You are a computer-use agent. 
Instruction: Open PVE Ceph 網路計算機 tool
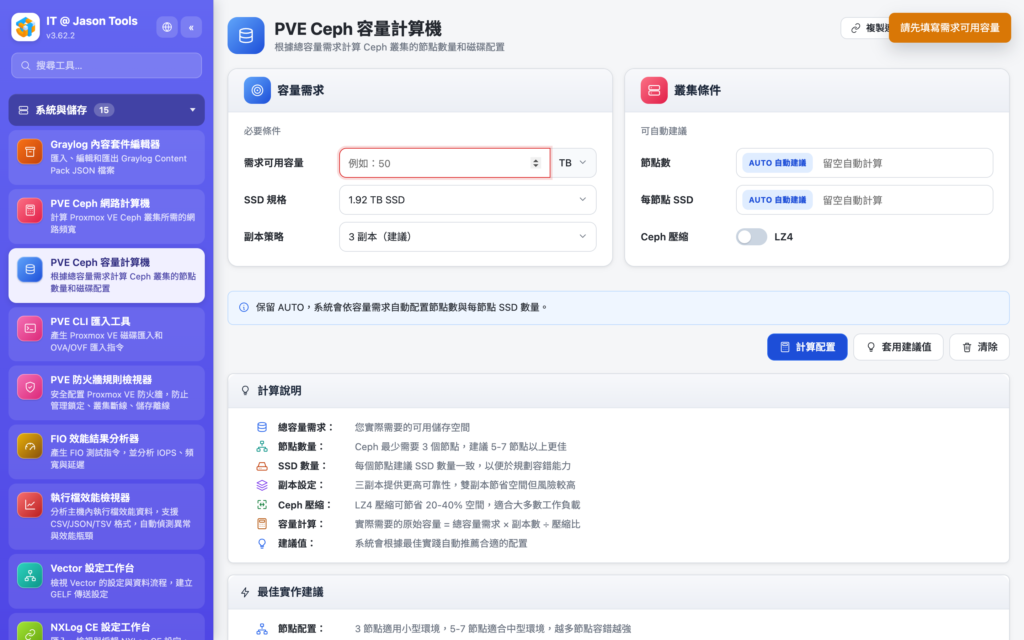[x=106, y=216]
